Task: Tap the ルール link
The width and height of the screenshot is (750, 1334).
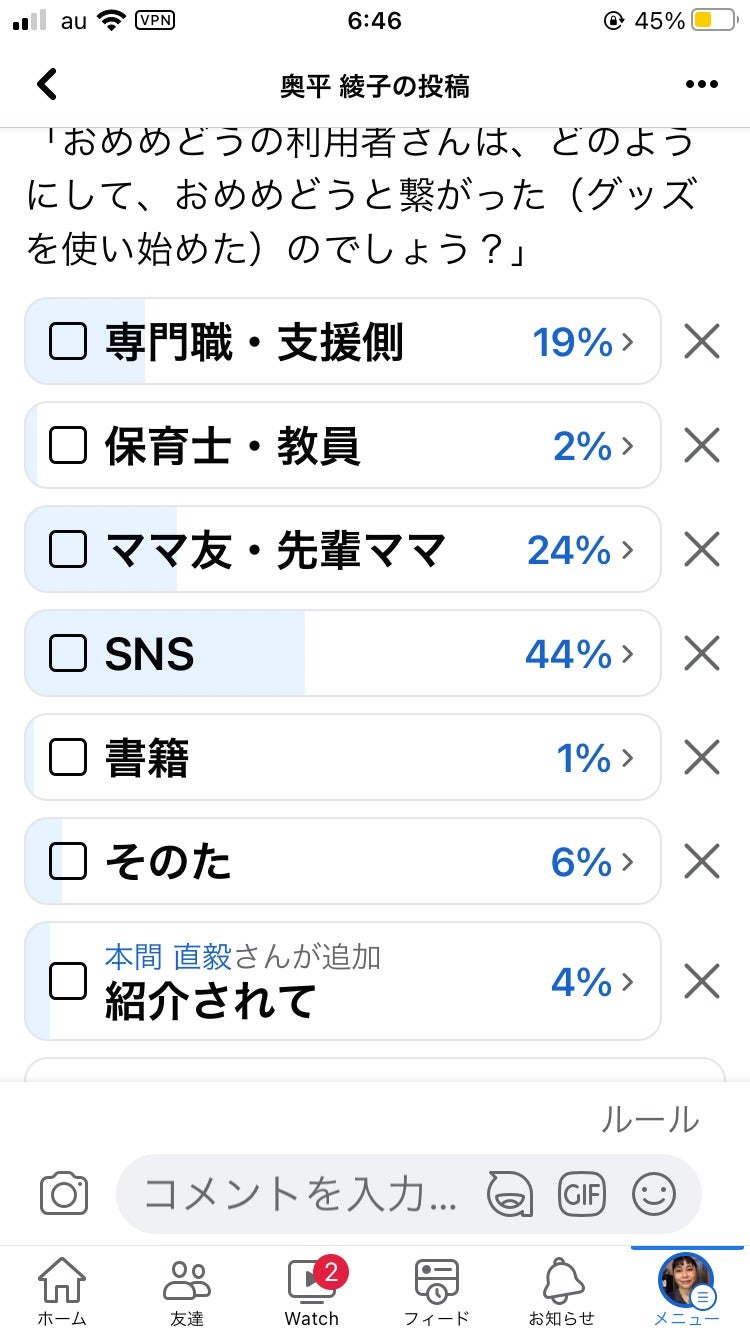Action: [650, 1120]
